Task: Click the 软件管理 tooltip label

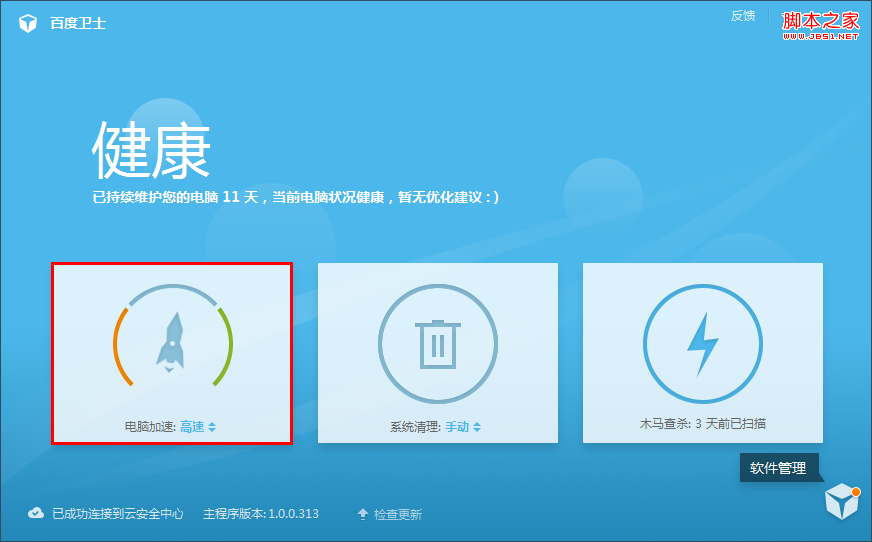Action: pyautogui.click(x=779, y=468)
